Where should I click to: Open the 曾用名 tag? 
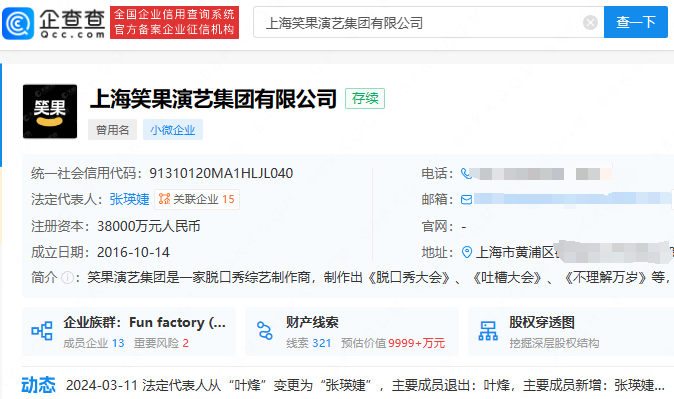pos(112,130)
